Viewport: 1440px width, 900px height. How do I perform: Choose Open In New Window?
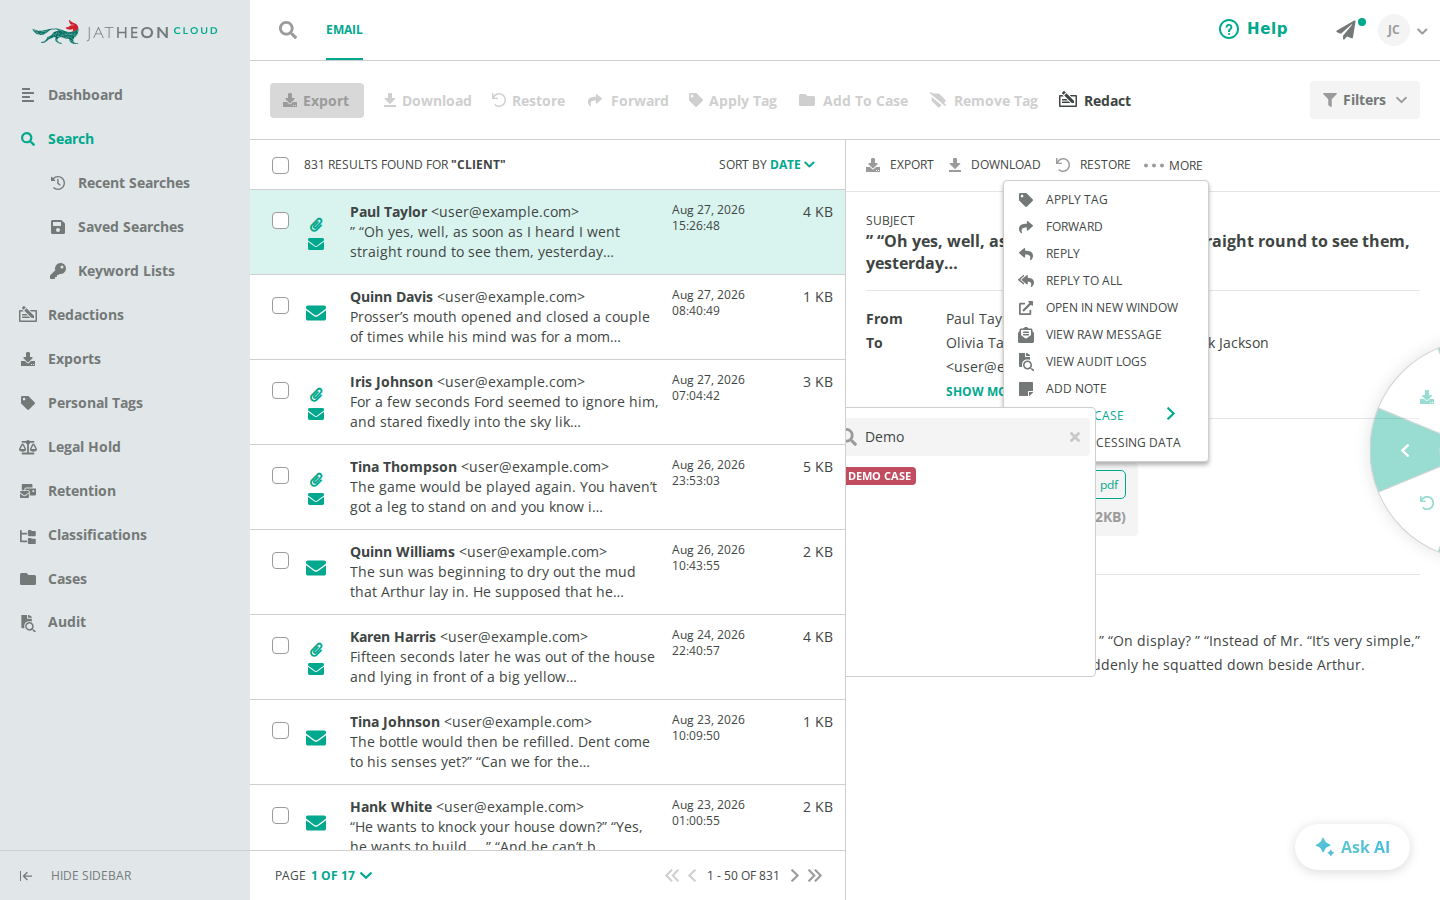point(1111,308)
